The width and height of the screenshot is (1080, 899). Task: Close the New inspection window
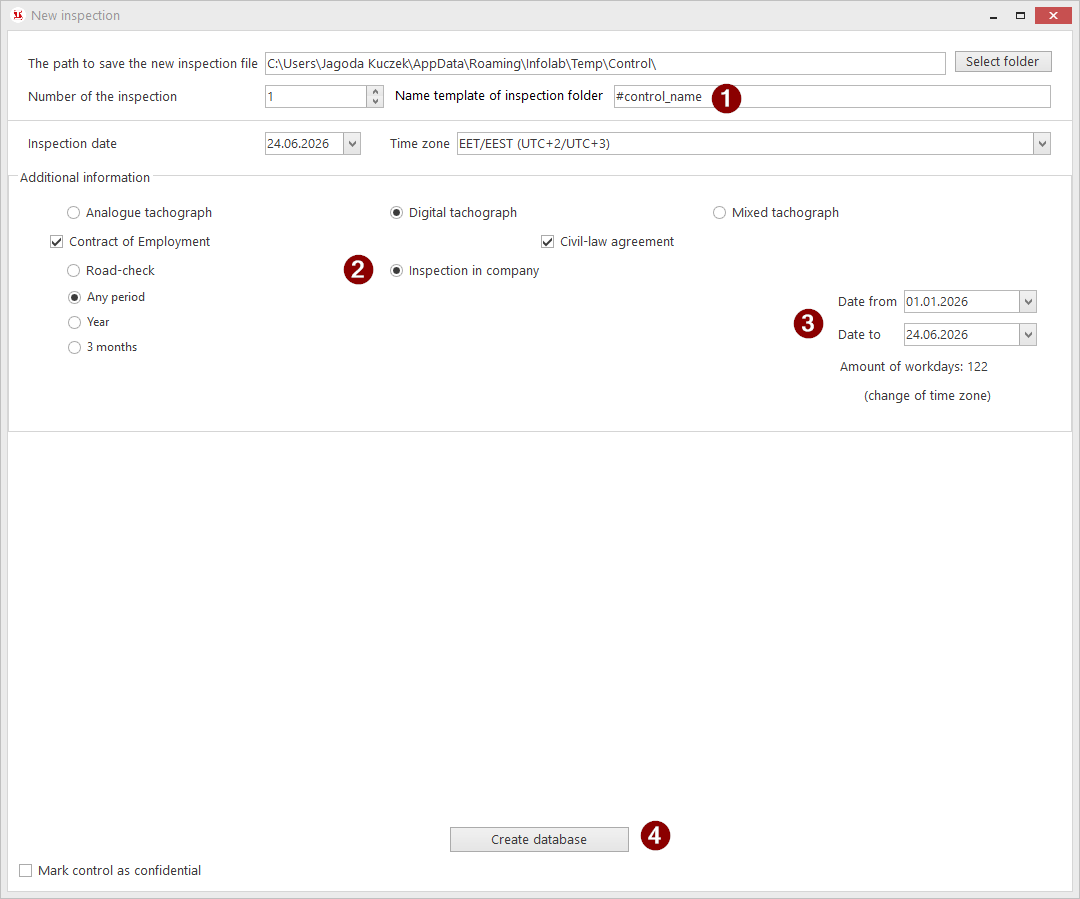point(1053,15)
